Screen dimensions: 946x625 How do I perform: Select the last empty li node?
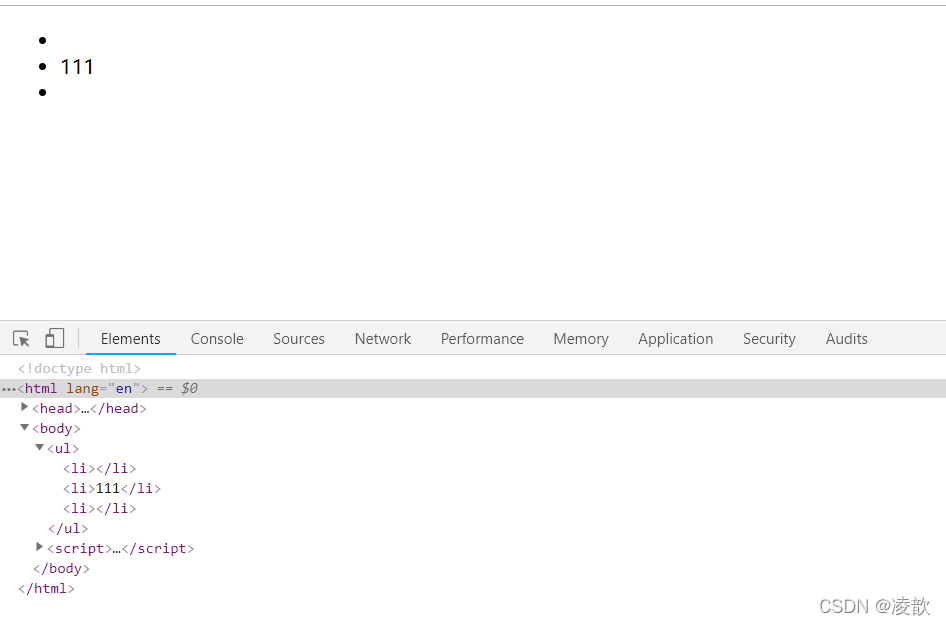coord(100,509)
